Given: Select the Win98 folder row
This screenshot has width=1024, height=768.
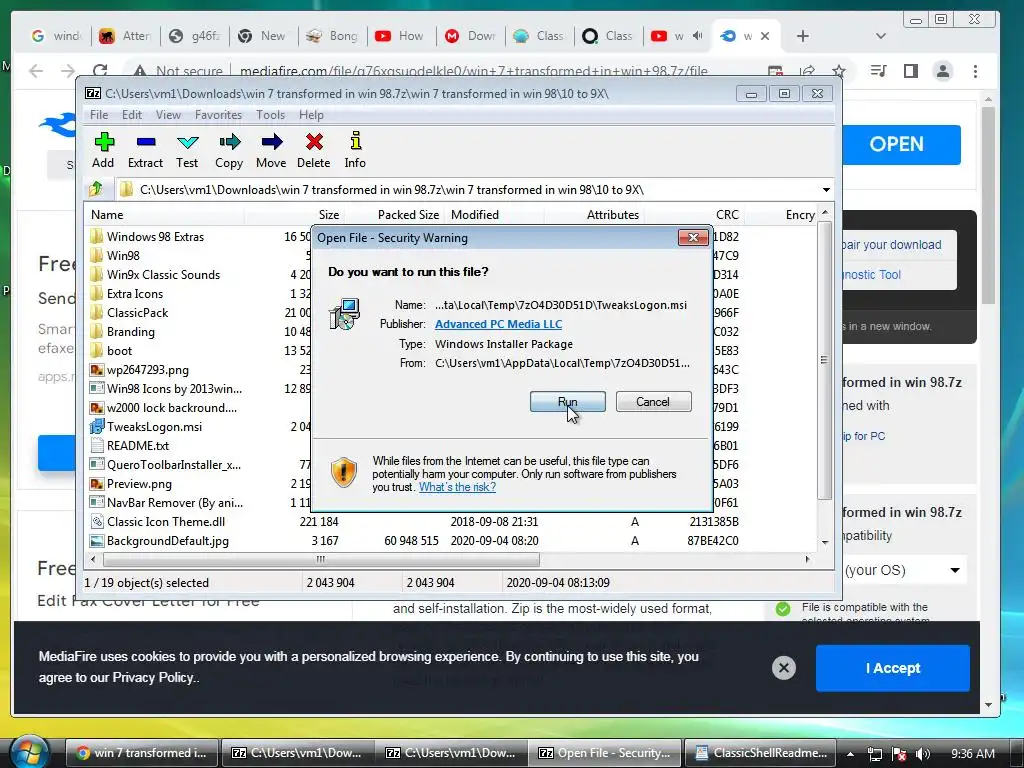Looking at the screenshot, I should (x=123, y=255).
